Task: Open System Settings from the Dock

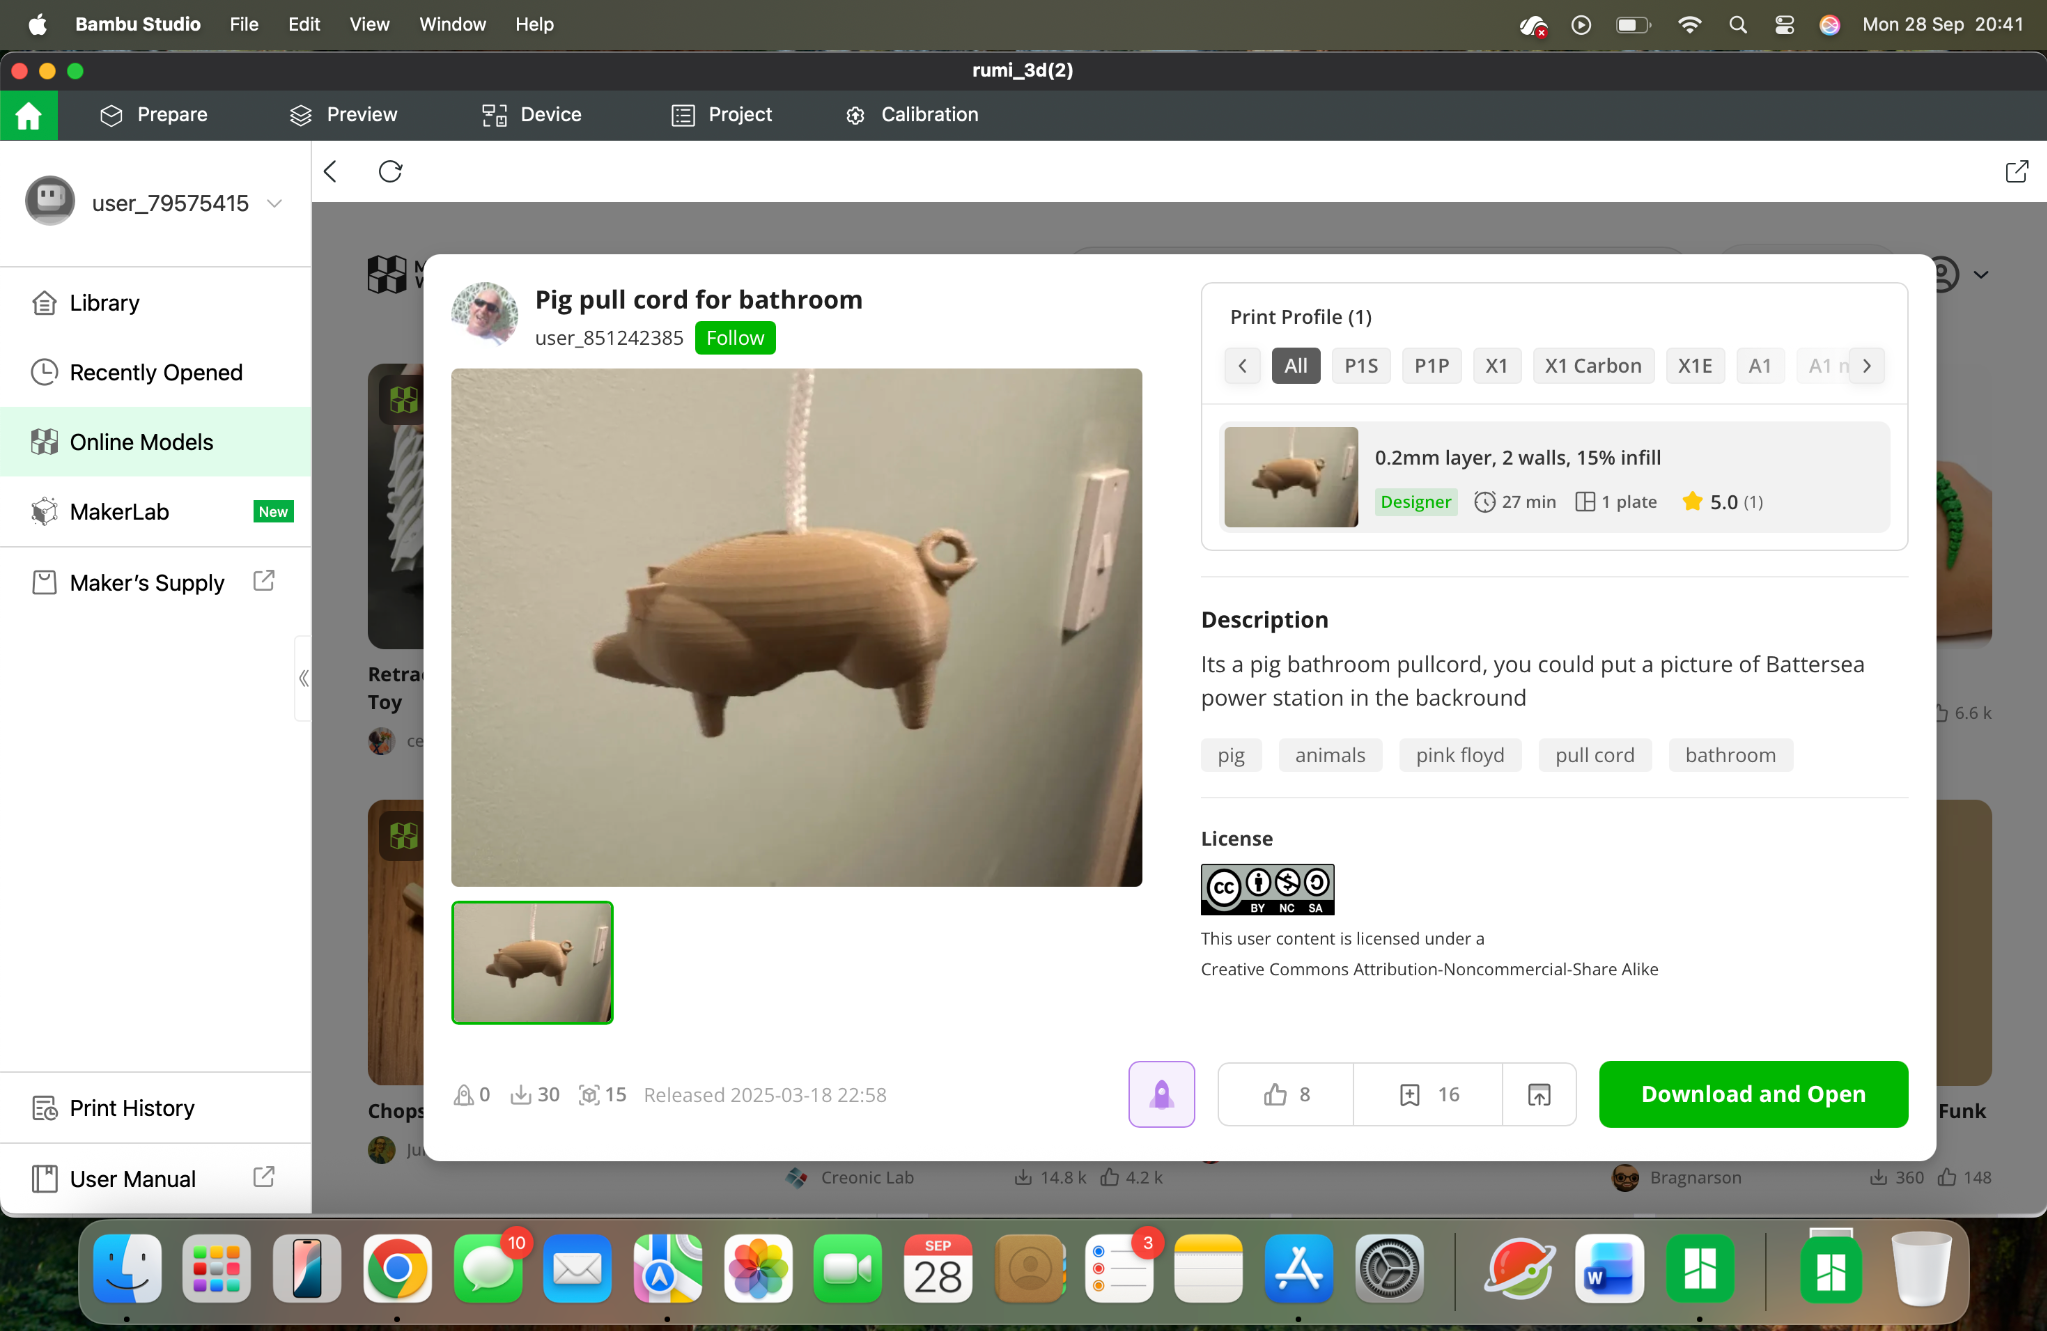Action: tap(1389, 1269)
